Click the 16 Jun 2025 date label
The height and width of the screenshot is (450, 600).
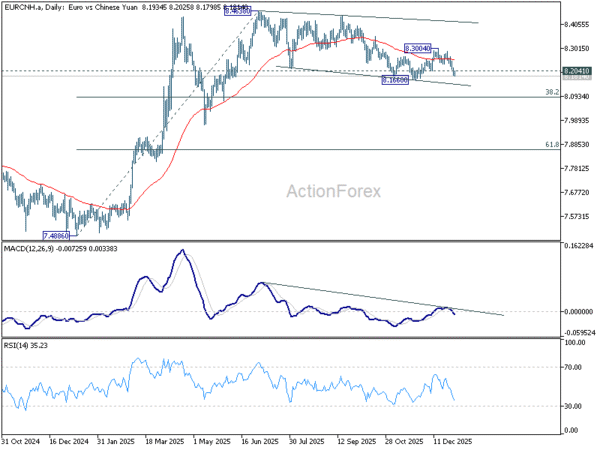[260, 441]
